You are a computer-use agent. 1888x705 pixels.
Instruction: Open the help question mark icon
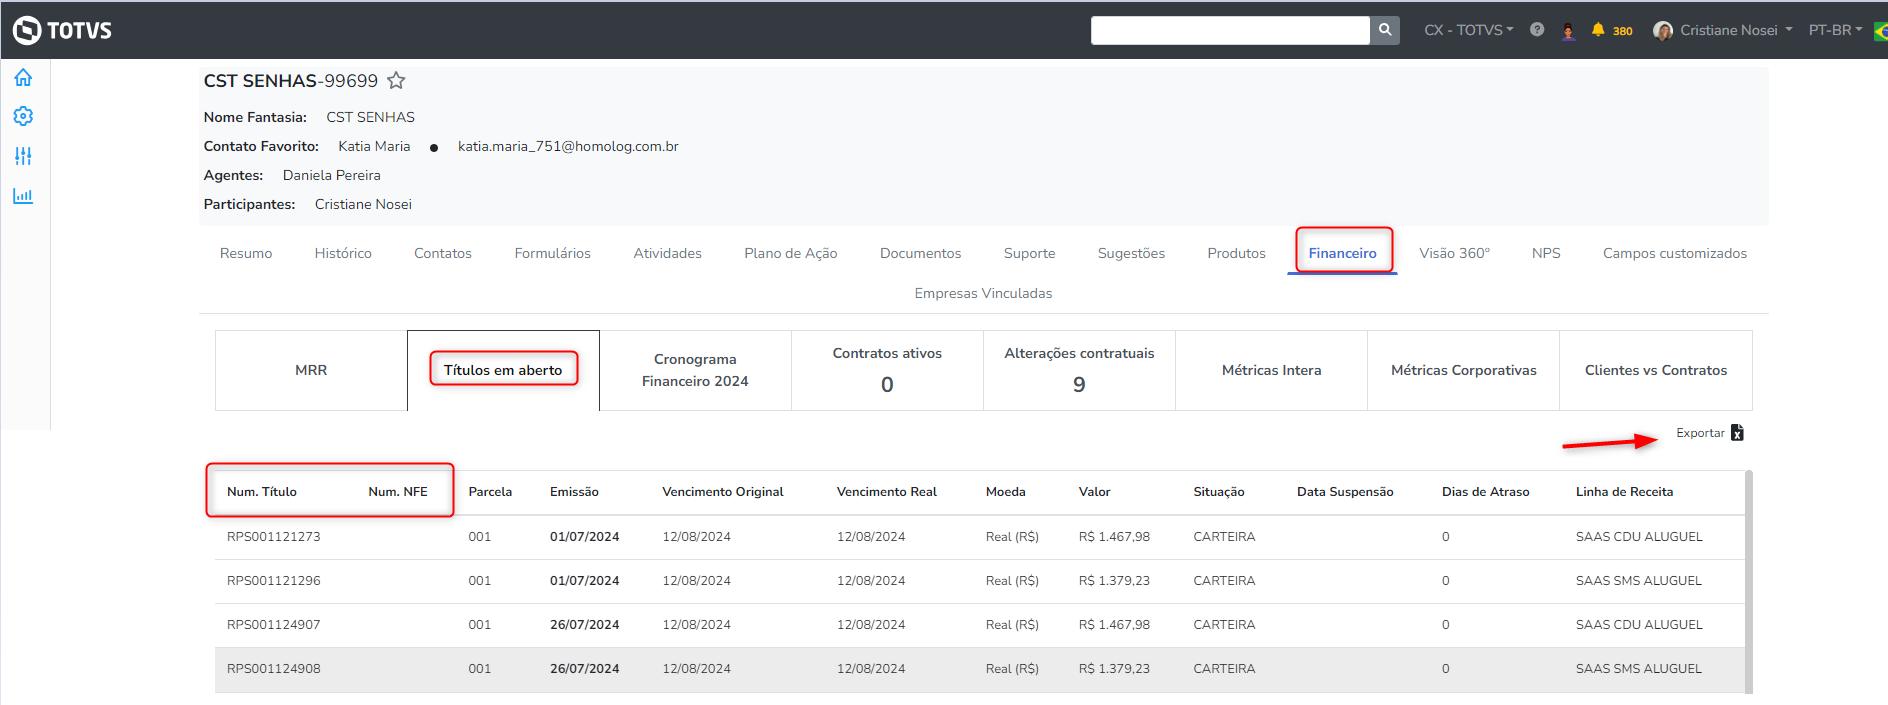tap(1537, 30)
